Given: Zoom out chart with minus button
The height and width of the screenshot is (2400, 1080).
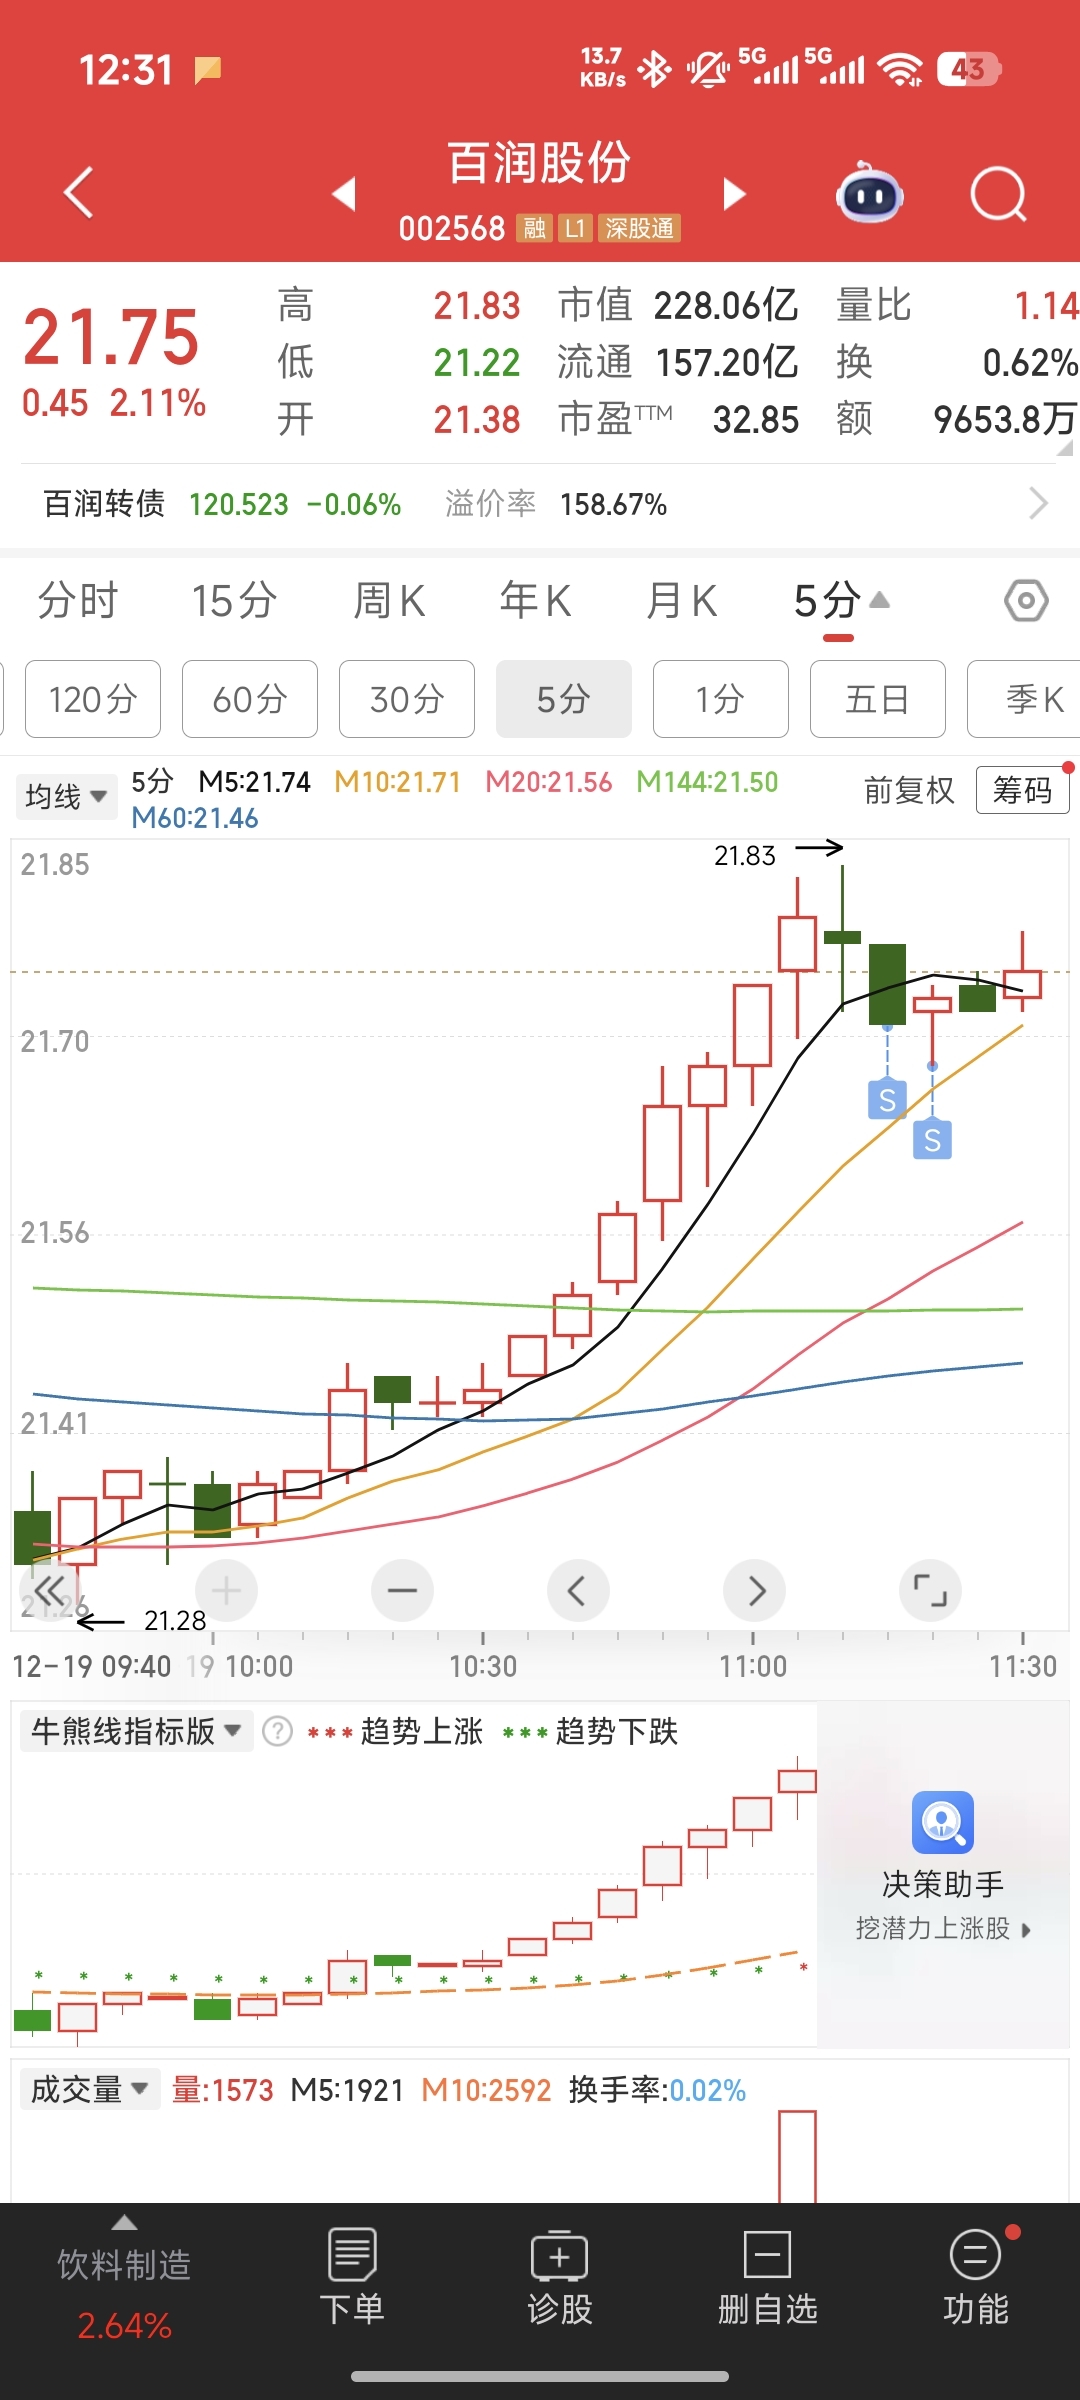Looking at the screenshot, I should tap(402, 1590).
